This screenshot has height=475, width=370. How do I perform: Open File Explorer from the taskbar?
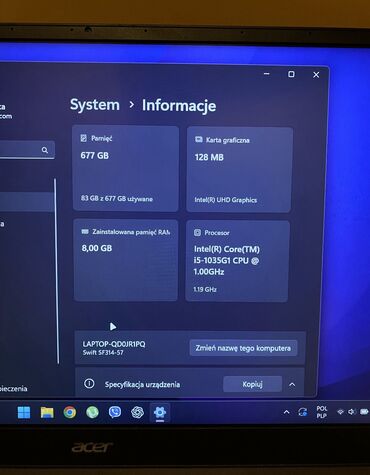click(x=47, y=412)
